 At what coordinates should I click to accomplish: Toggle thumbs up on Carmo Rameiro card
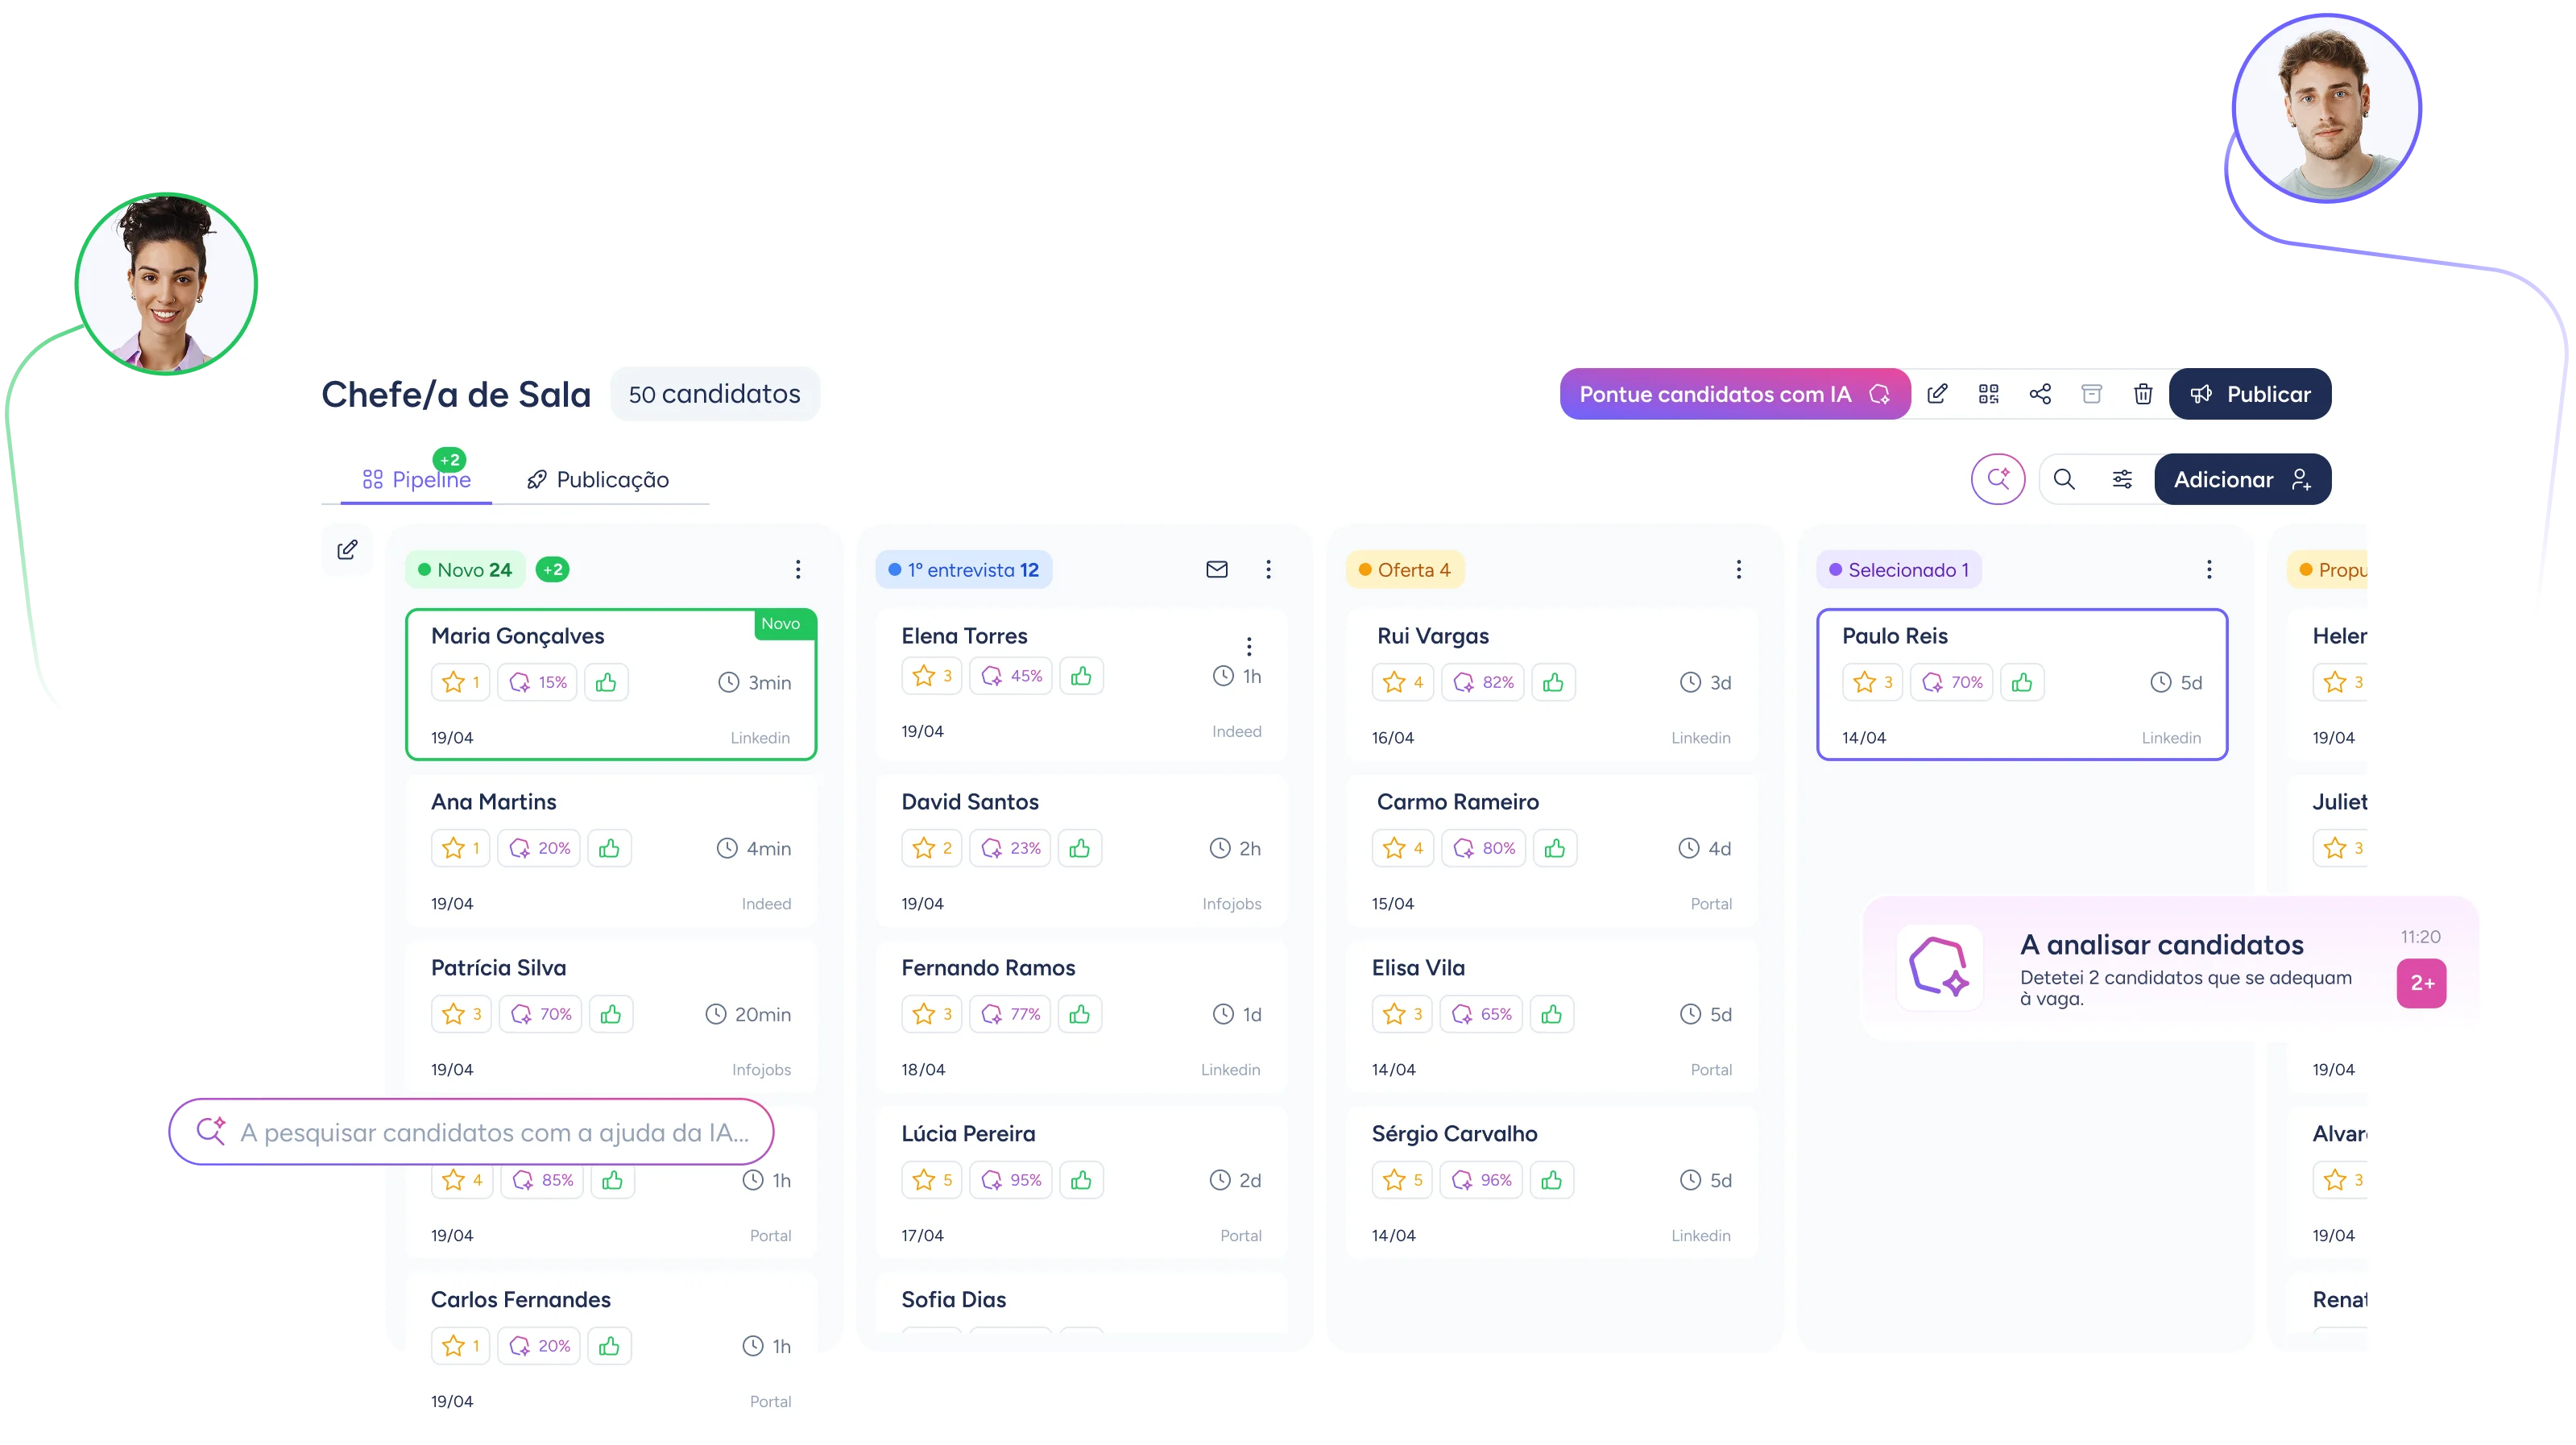pyautogui.click(x=1555, y=848)
